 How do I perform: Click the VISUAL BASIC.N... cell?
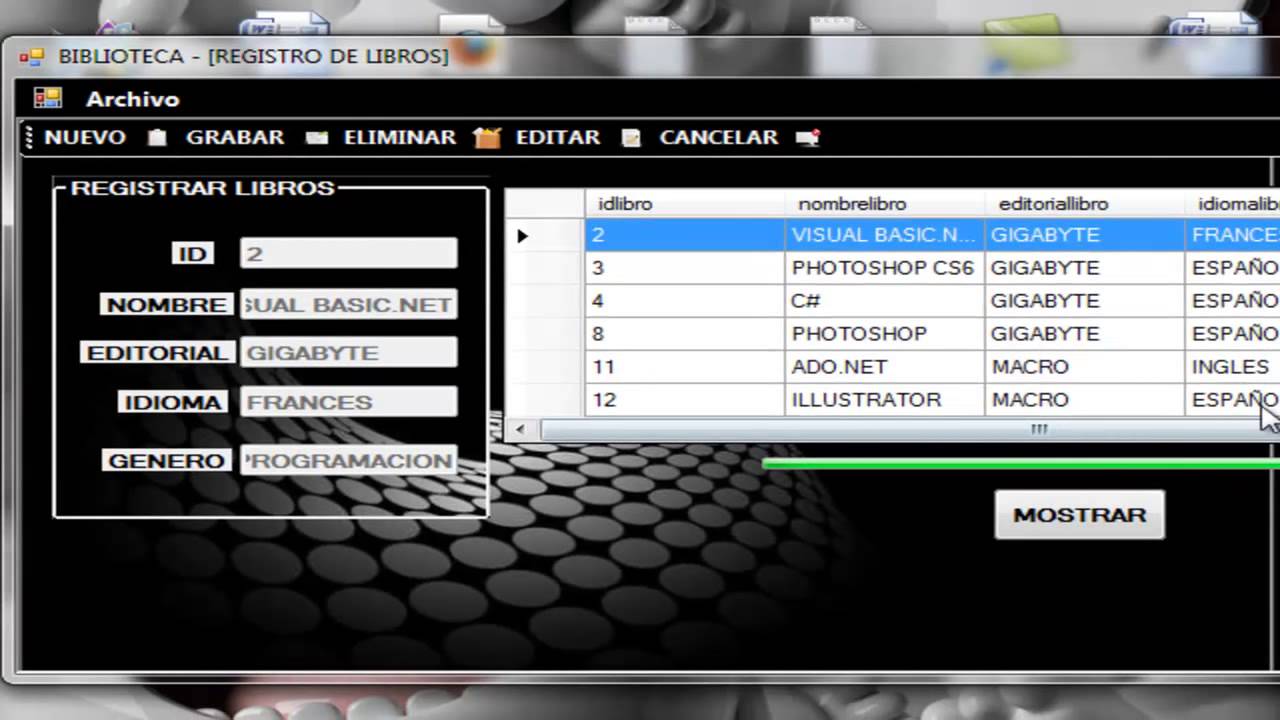(885, 235)
